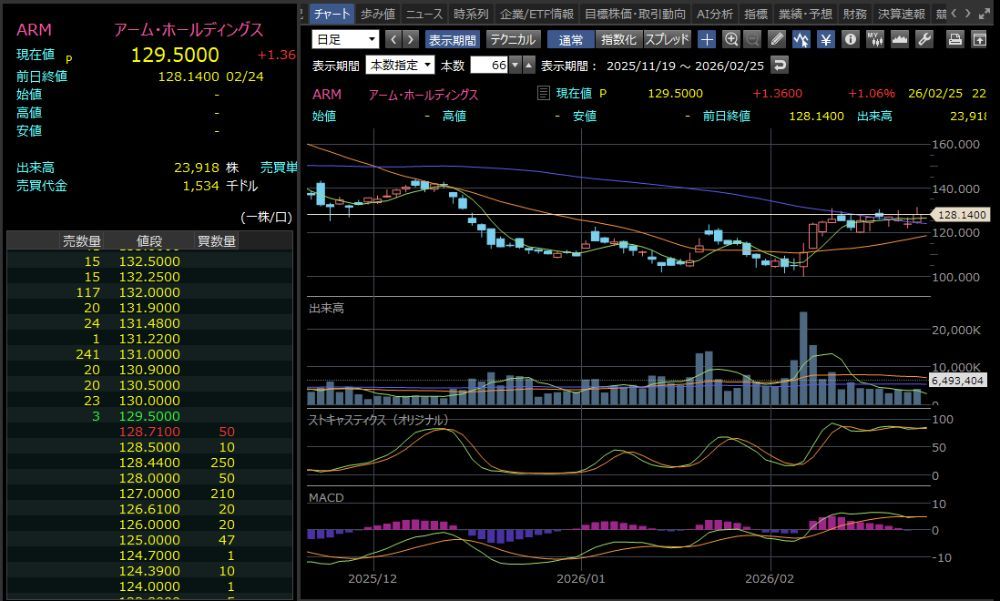The height and width of the screenshot is (601, 1000).
Task: Click ask price 130.0000 in order book
Action: point(149,401)
